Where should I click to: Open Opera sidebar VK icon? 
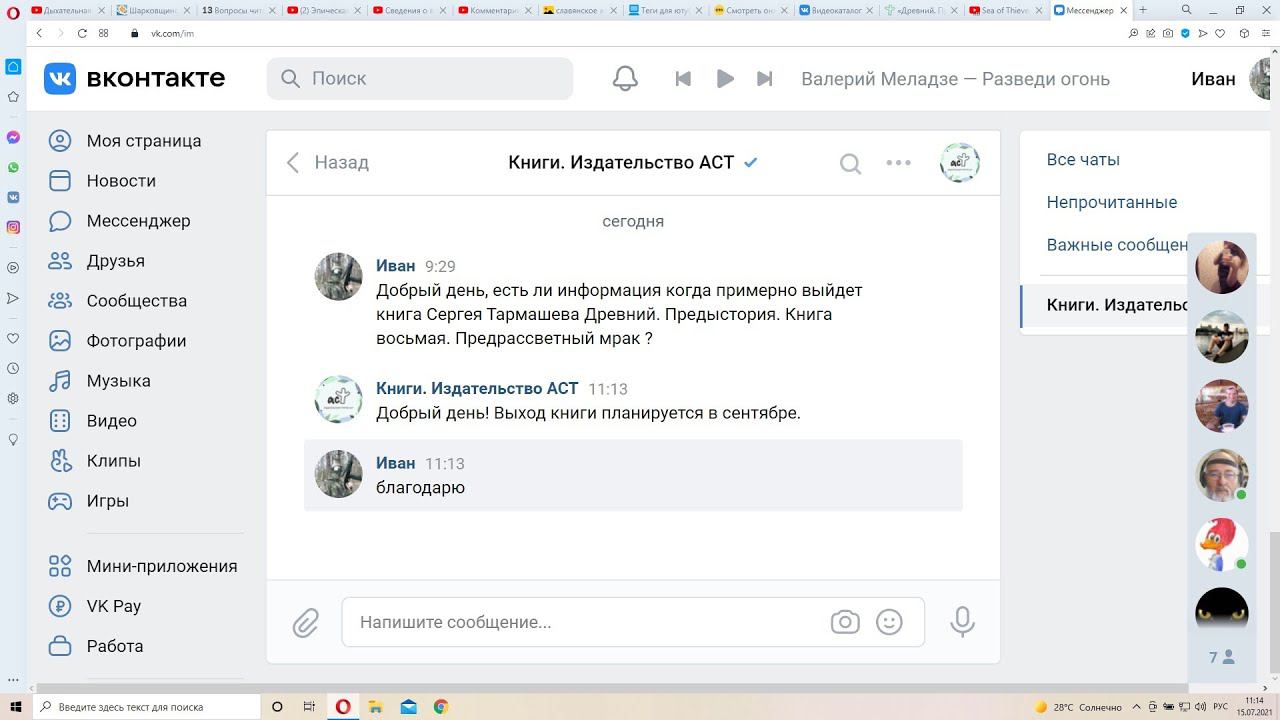pos(13,197)
